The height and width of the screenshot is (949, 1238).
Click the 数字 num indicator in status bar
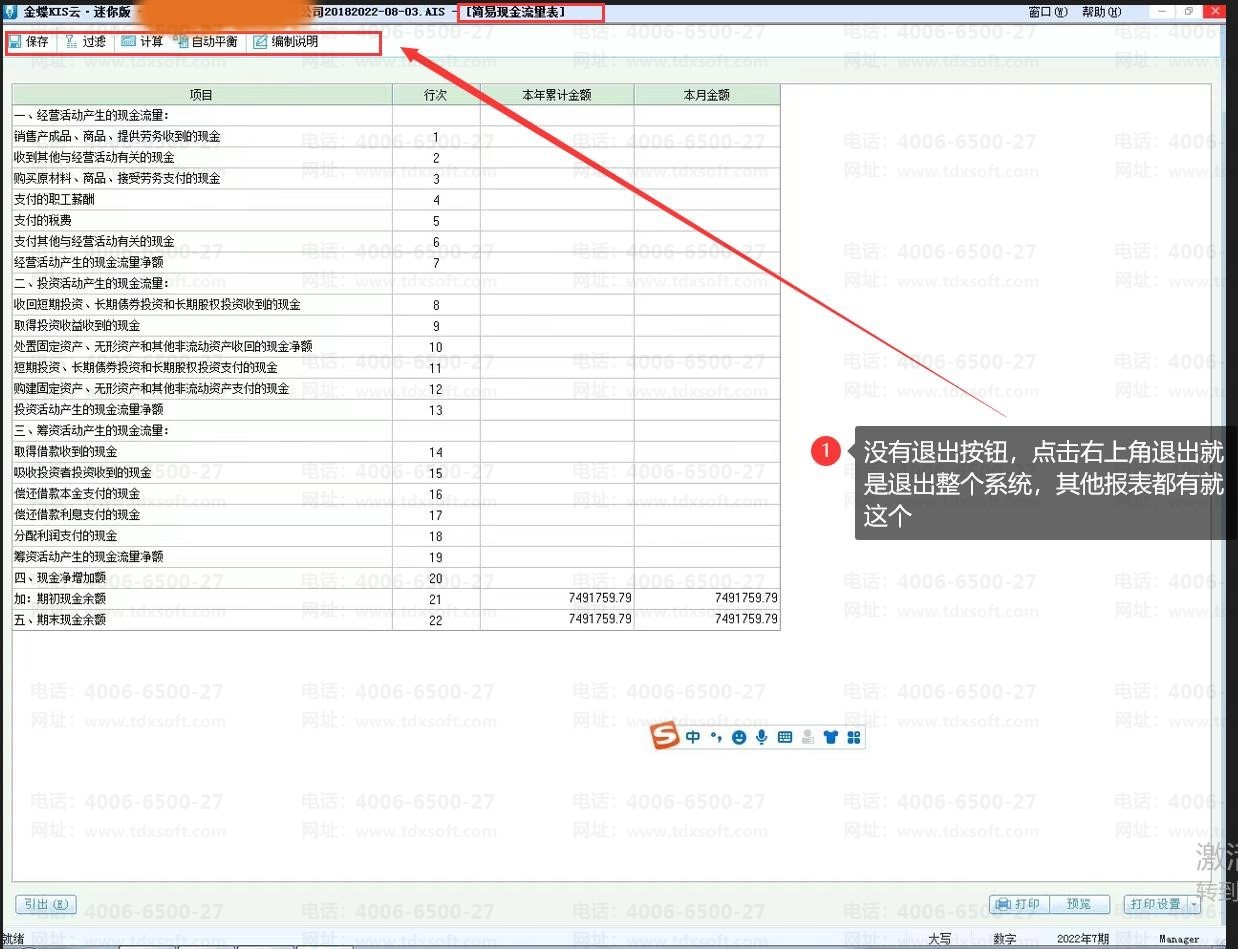point(1004,939)
